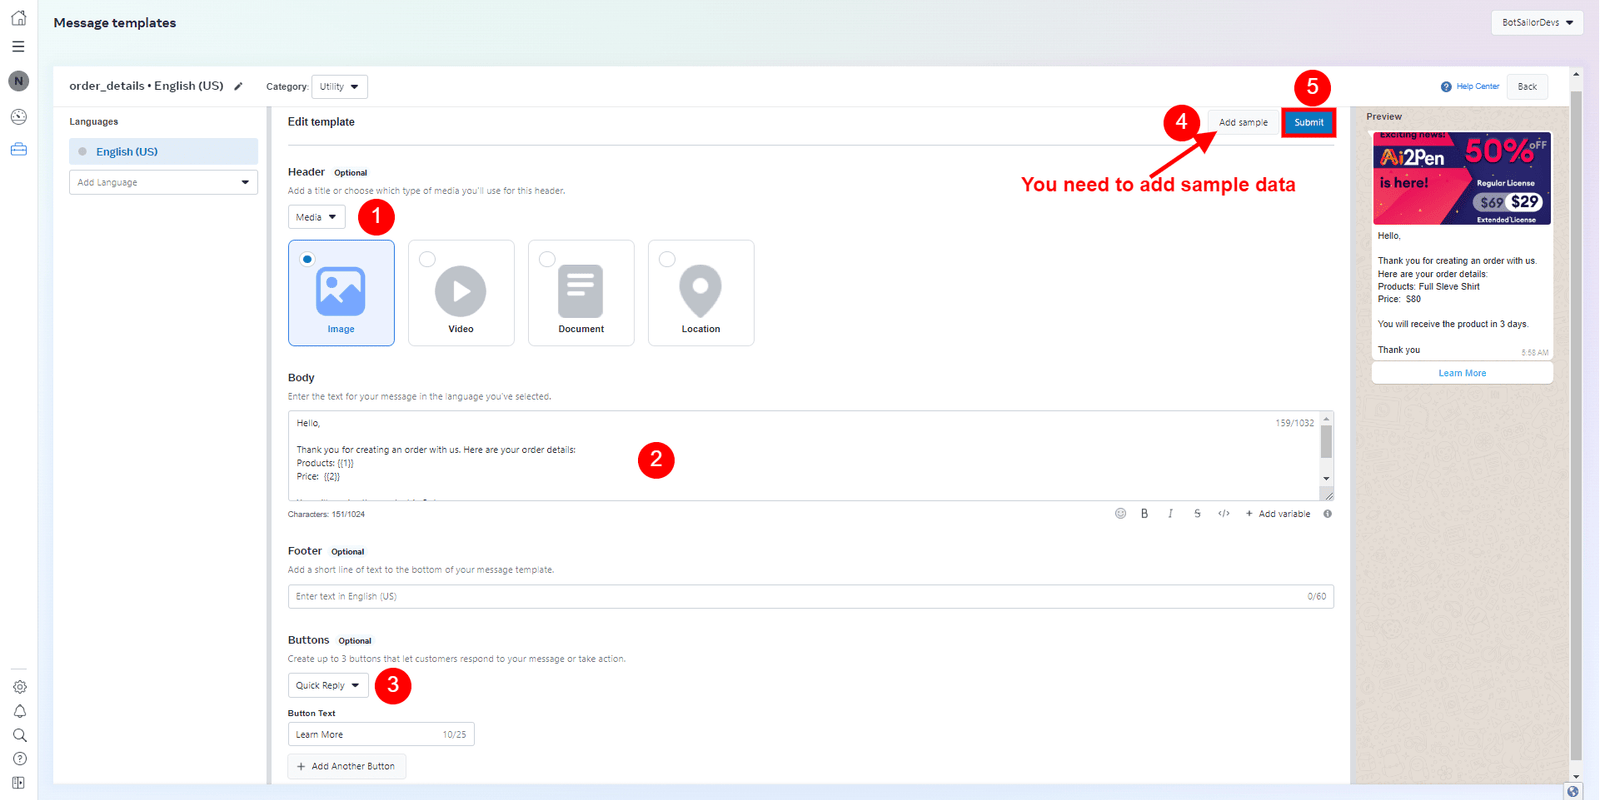Click the emoji icon in body toolbar
1600x800 pixels.
tap(1120, 513)
